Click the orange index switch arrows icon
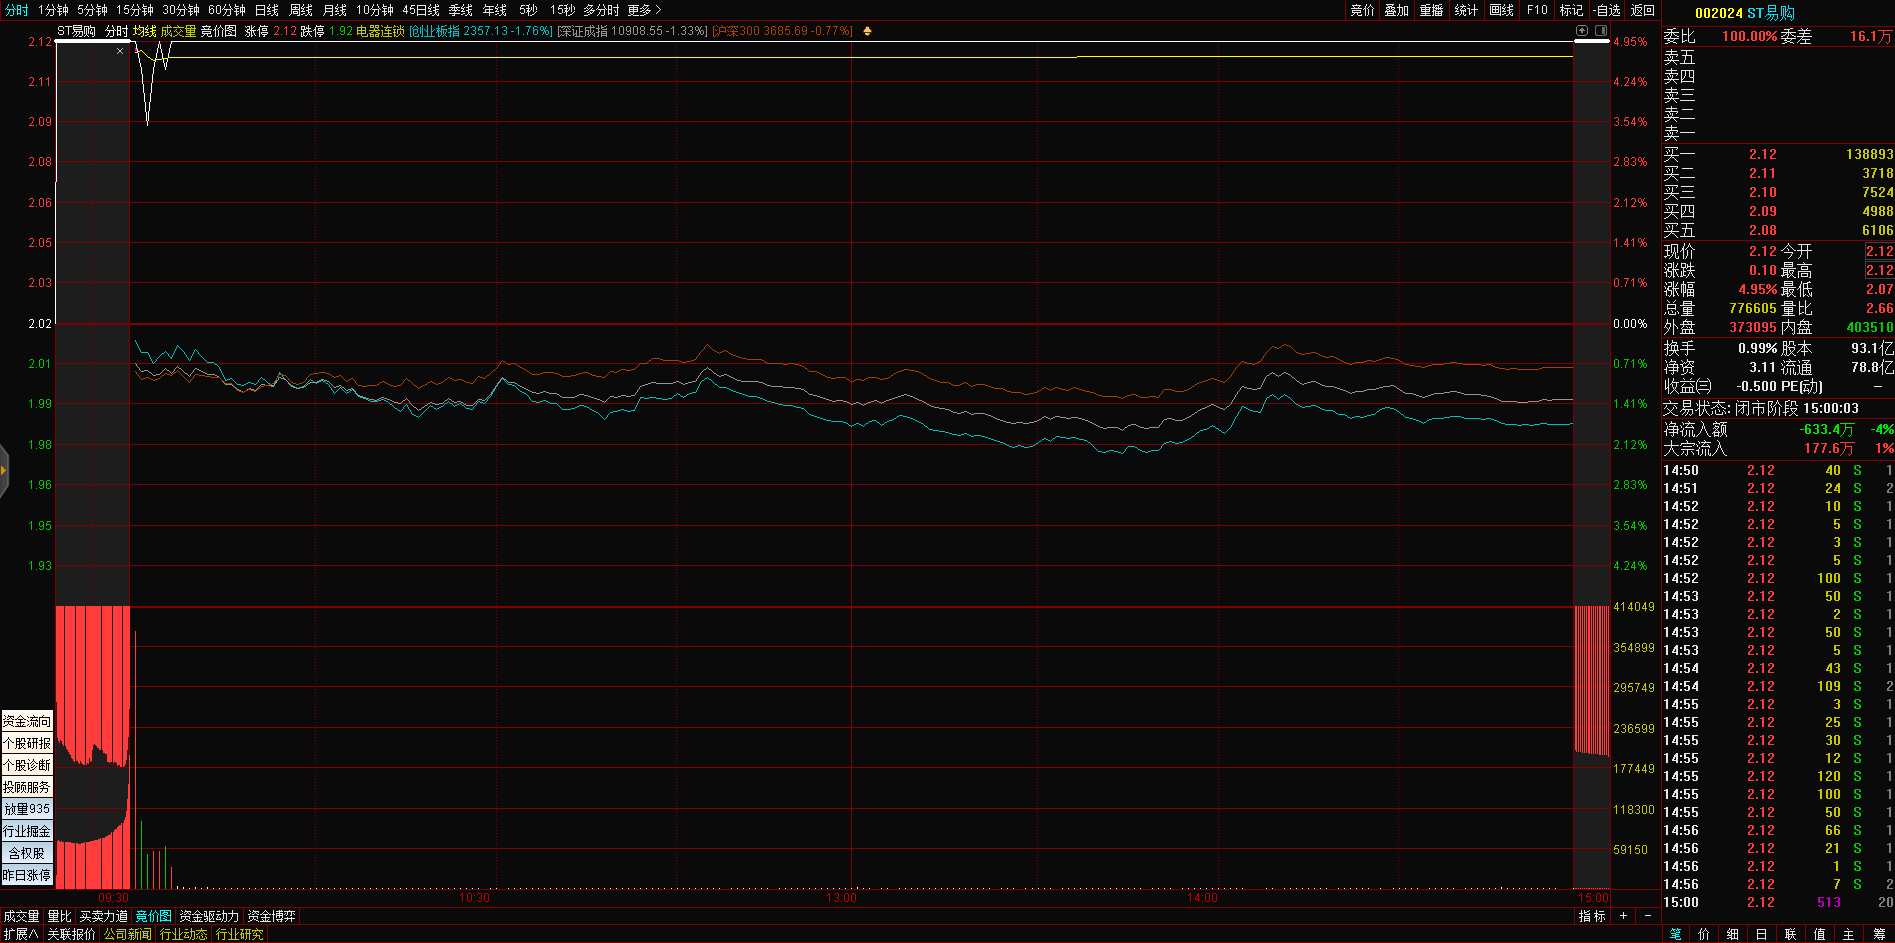This screenshot has width=1895, height=943. coord(867,31)
